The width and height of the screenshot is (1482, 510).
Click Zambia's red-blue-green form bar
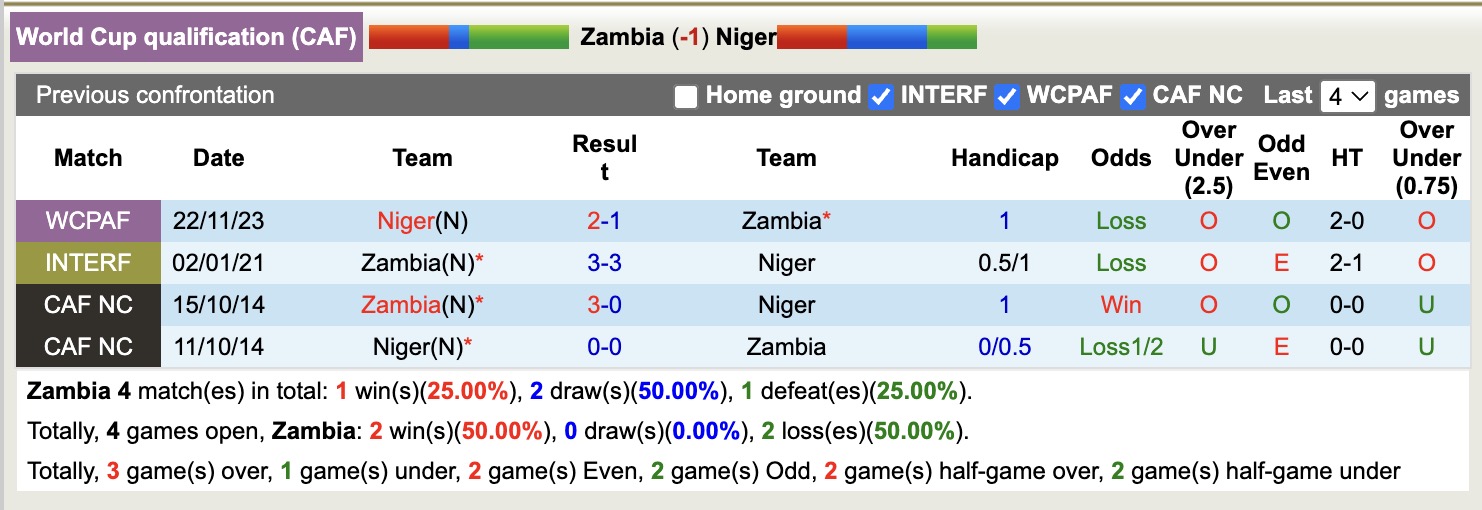coord(469,38)
